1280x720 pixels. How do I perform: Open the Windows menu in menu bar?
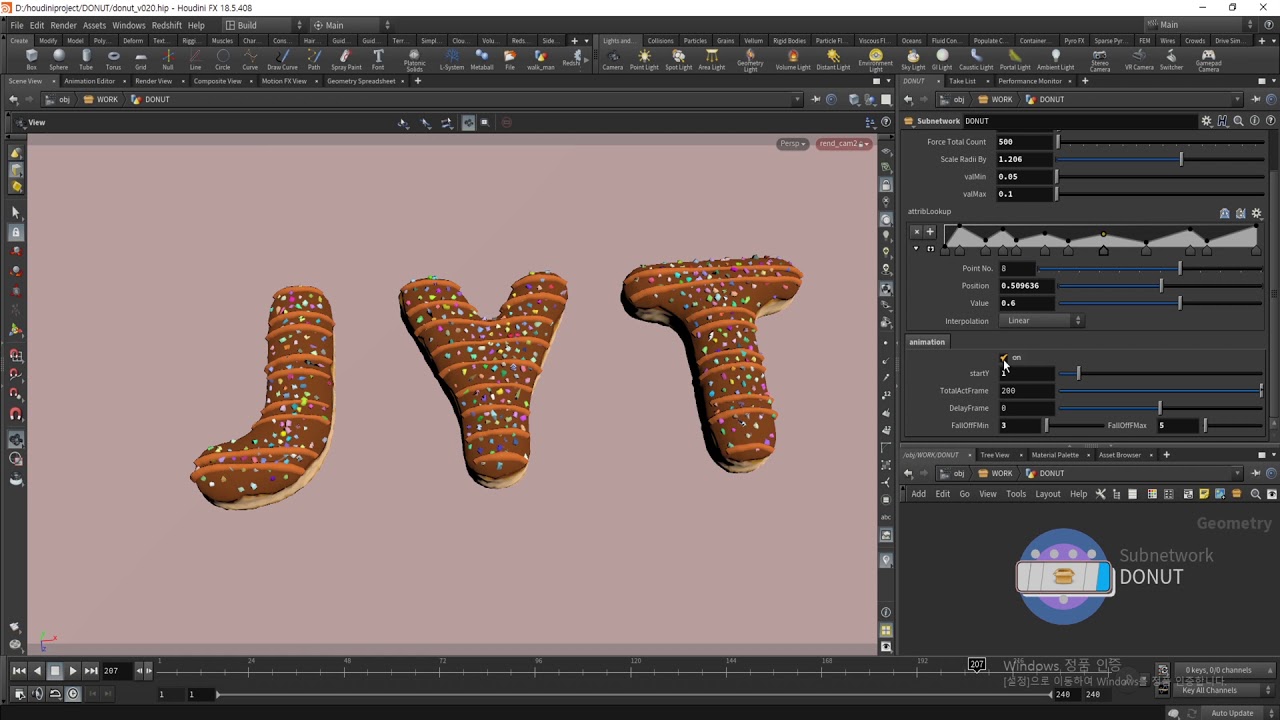tap(128, 25)
